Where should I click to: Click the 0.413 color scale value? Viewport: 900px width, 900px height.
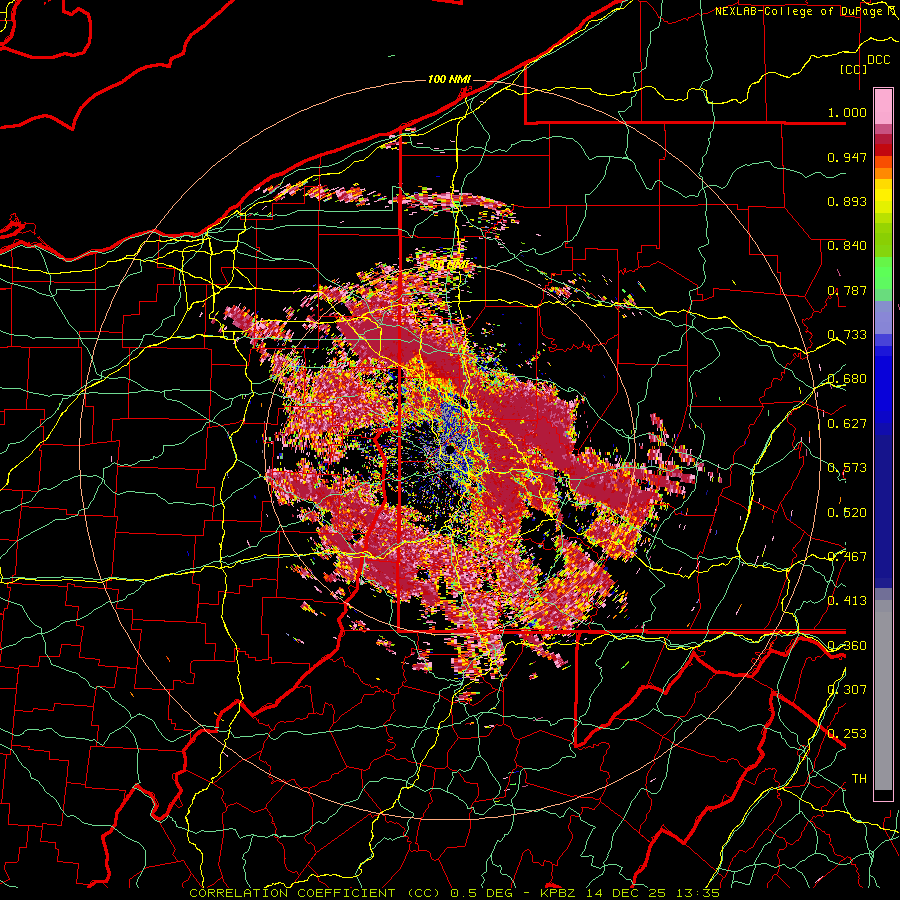coord(847,601)
